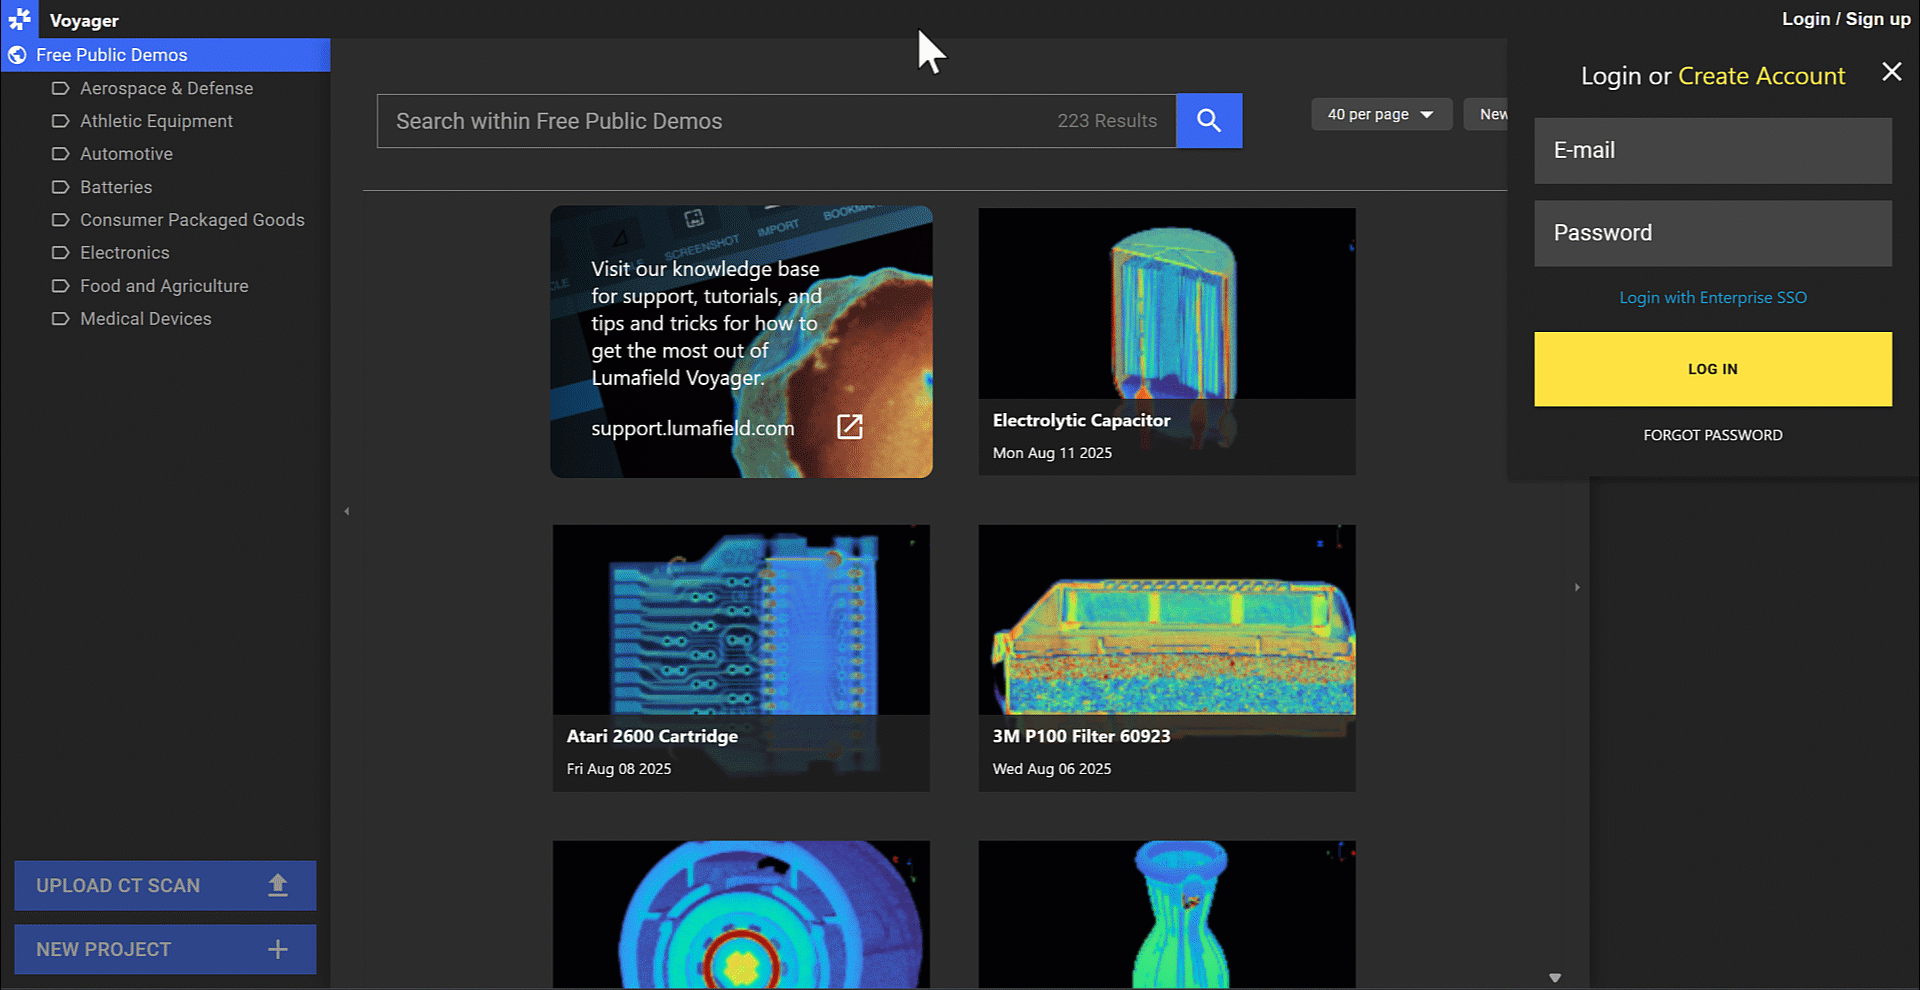
Task: Open the Aerospace & Defense category
Action: pos(166,88)
